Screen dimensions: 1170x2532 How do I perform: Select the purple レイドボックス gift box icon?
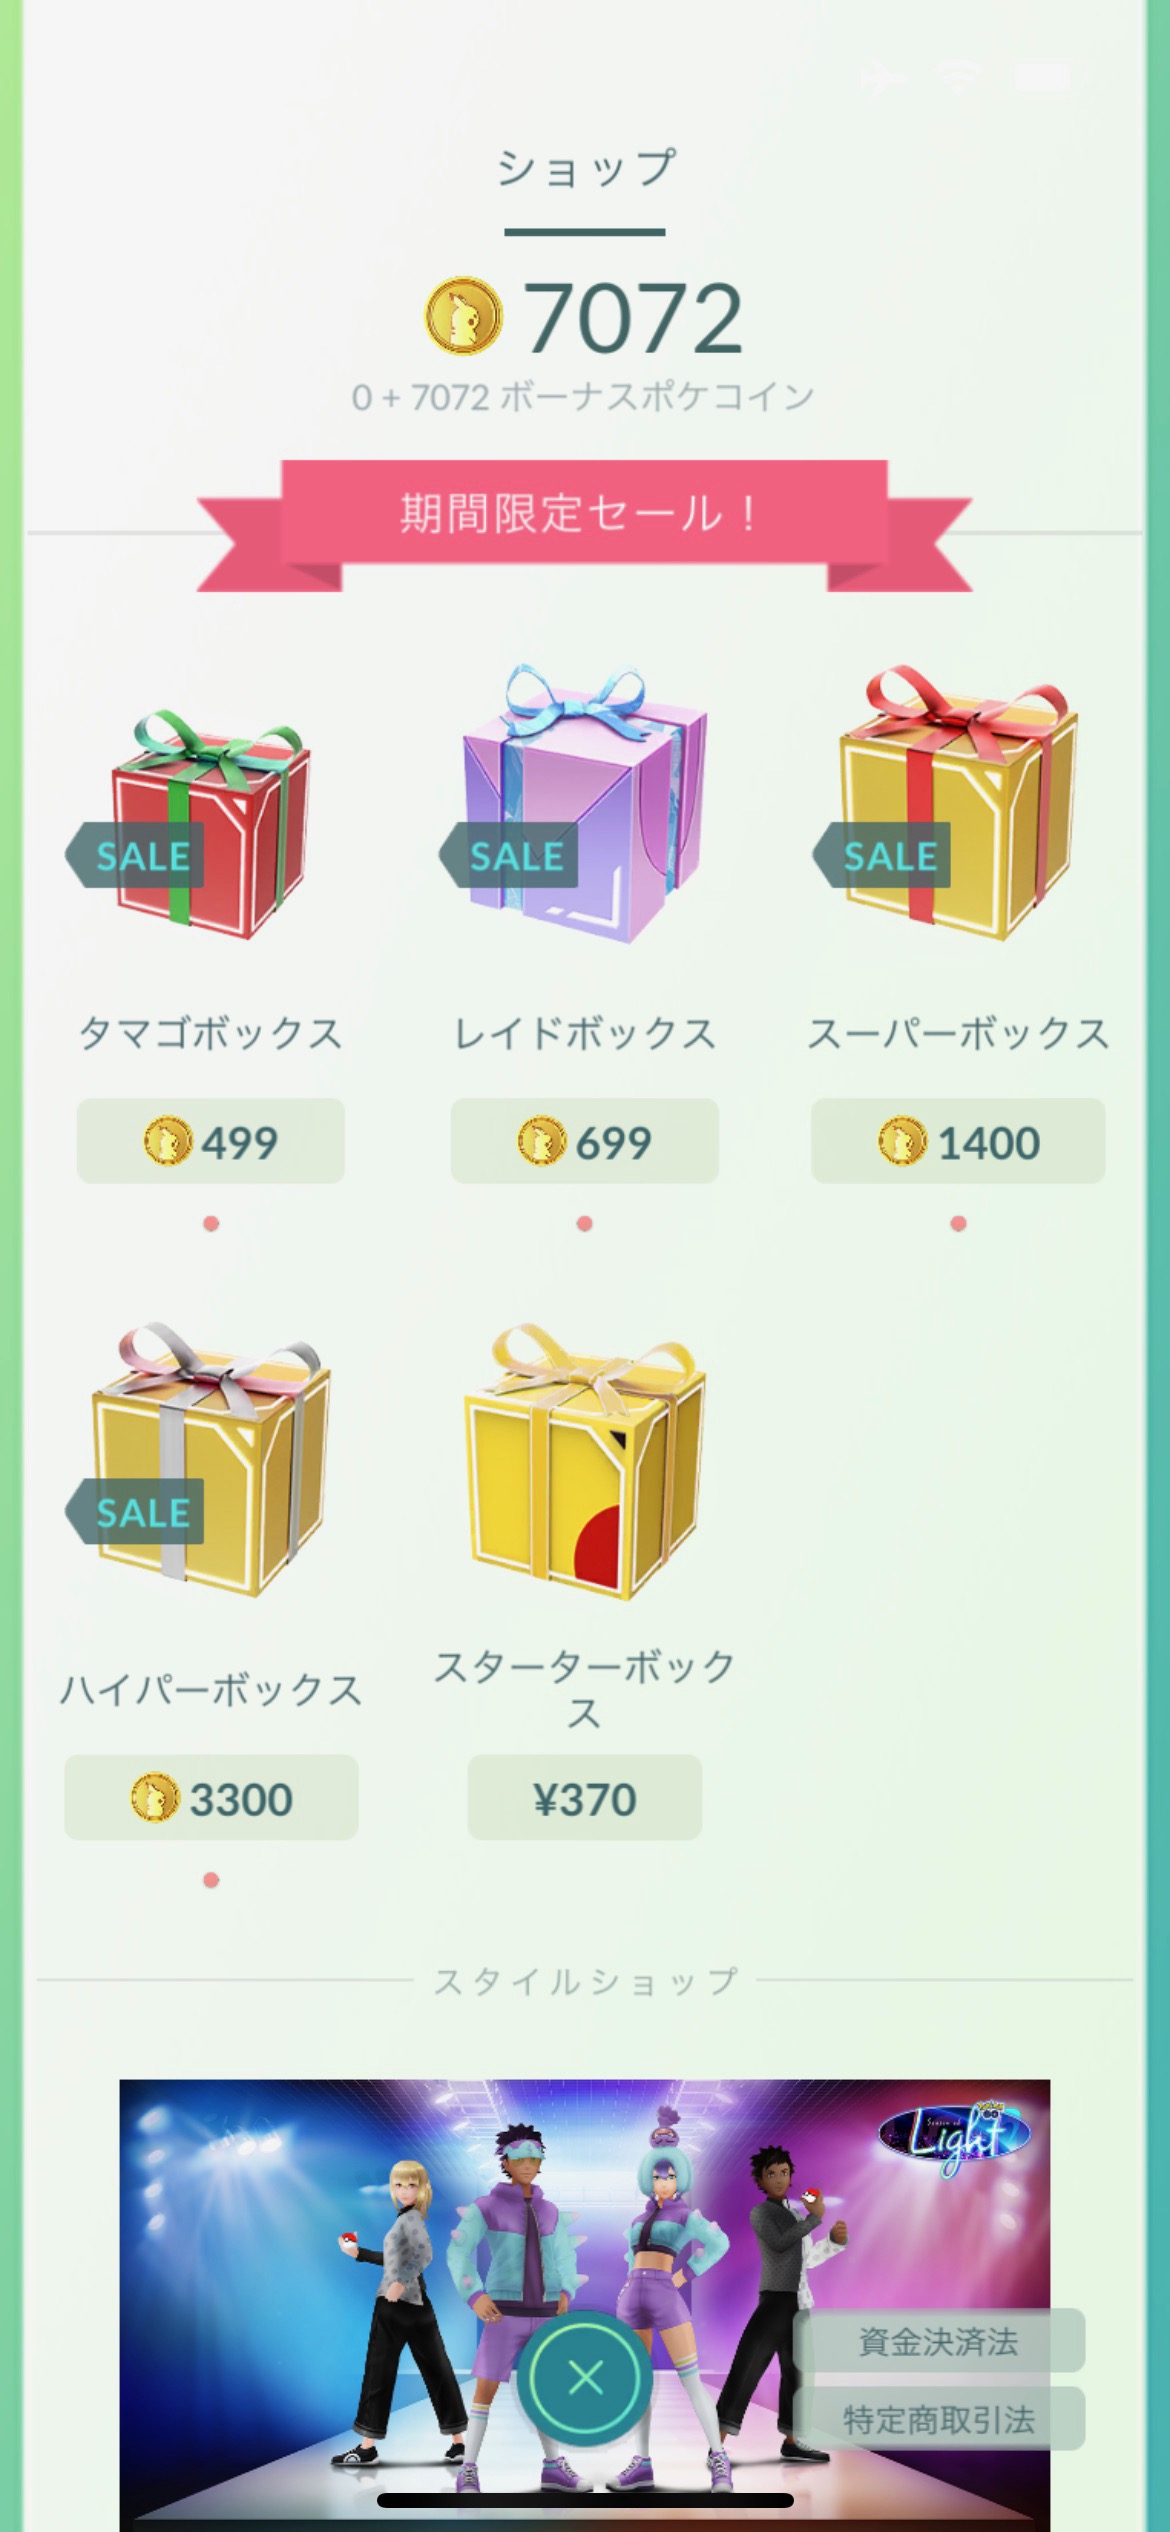585,804
